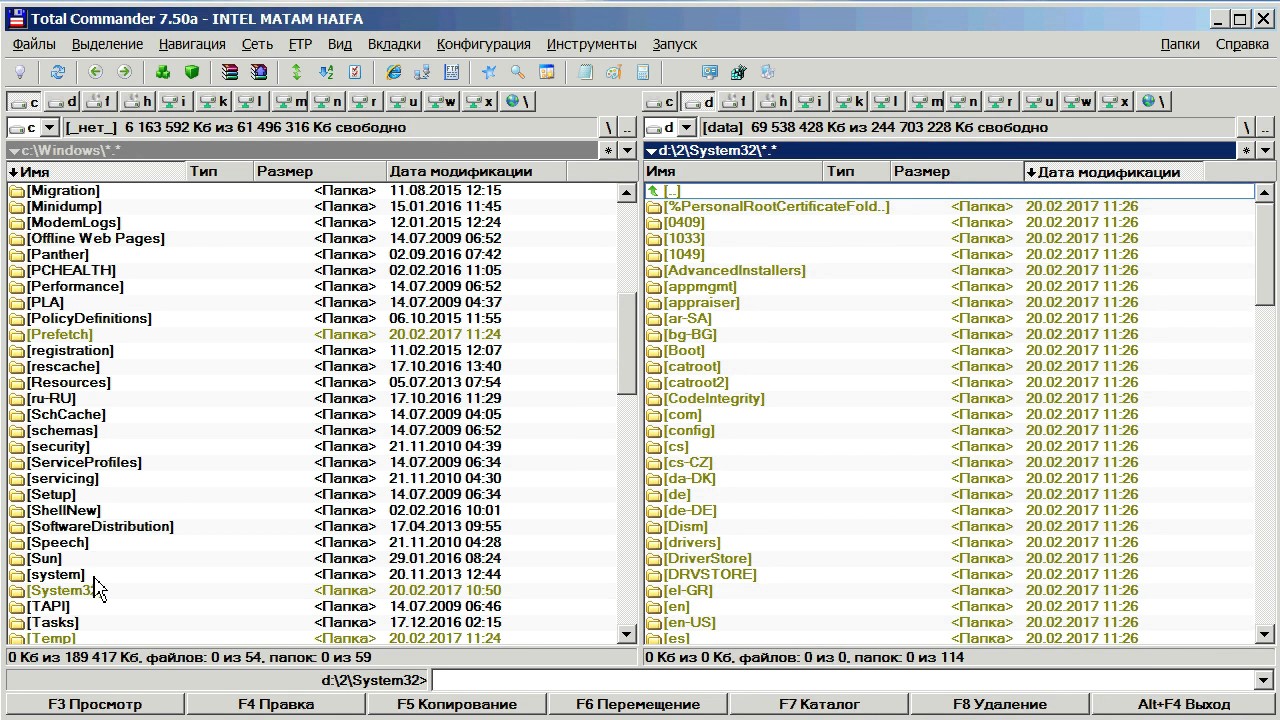Launch Paint from the palette icon

coord(614,72)
